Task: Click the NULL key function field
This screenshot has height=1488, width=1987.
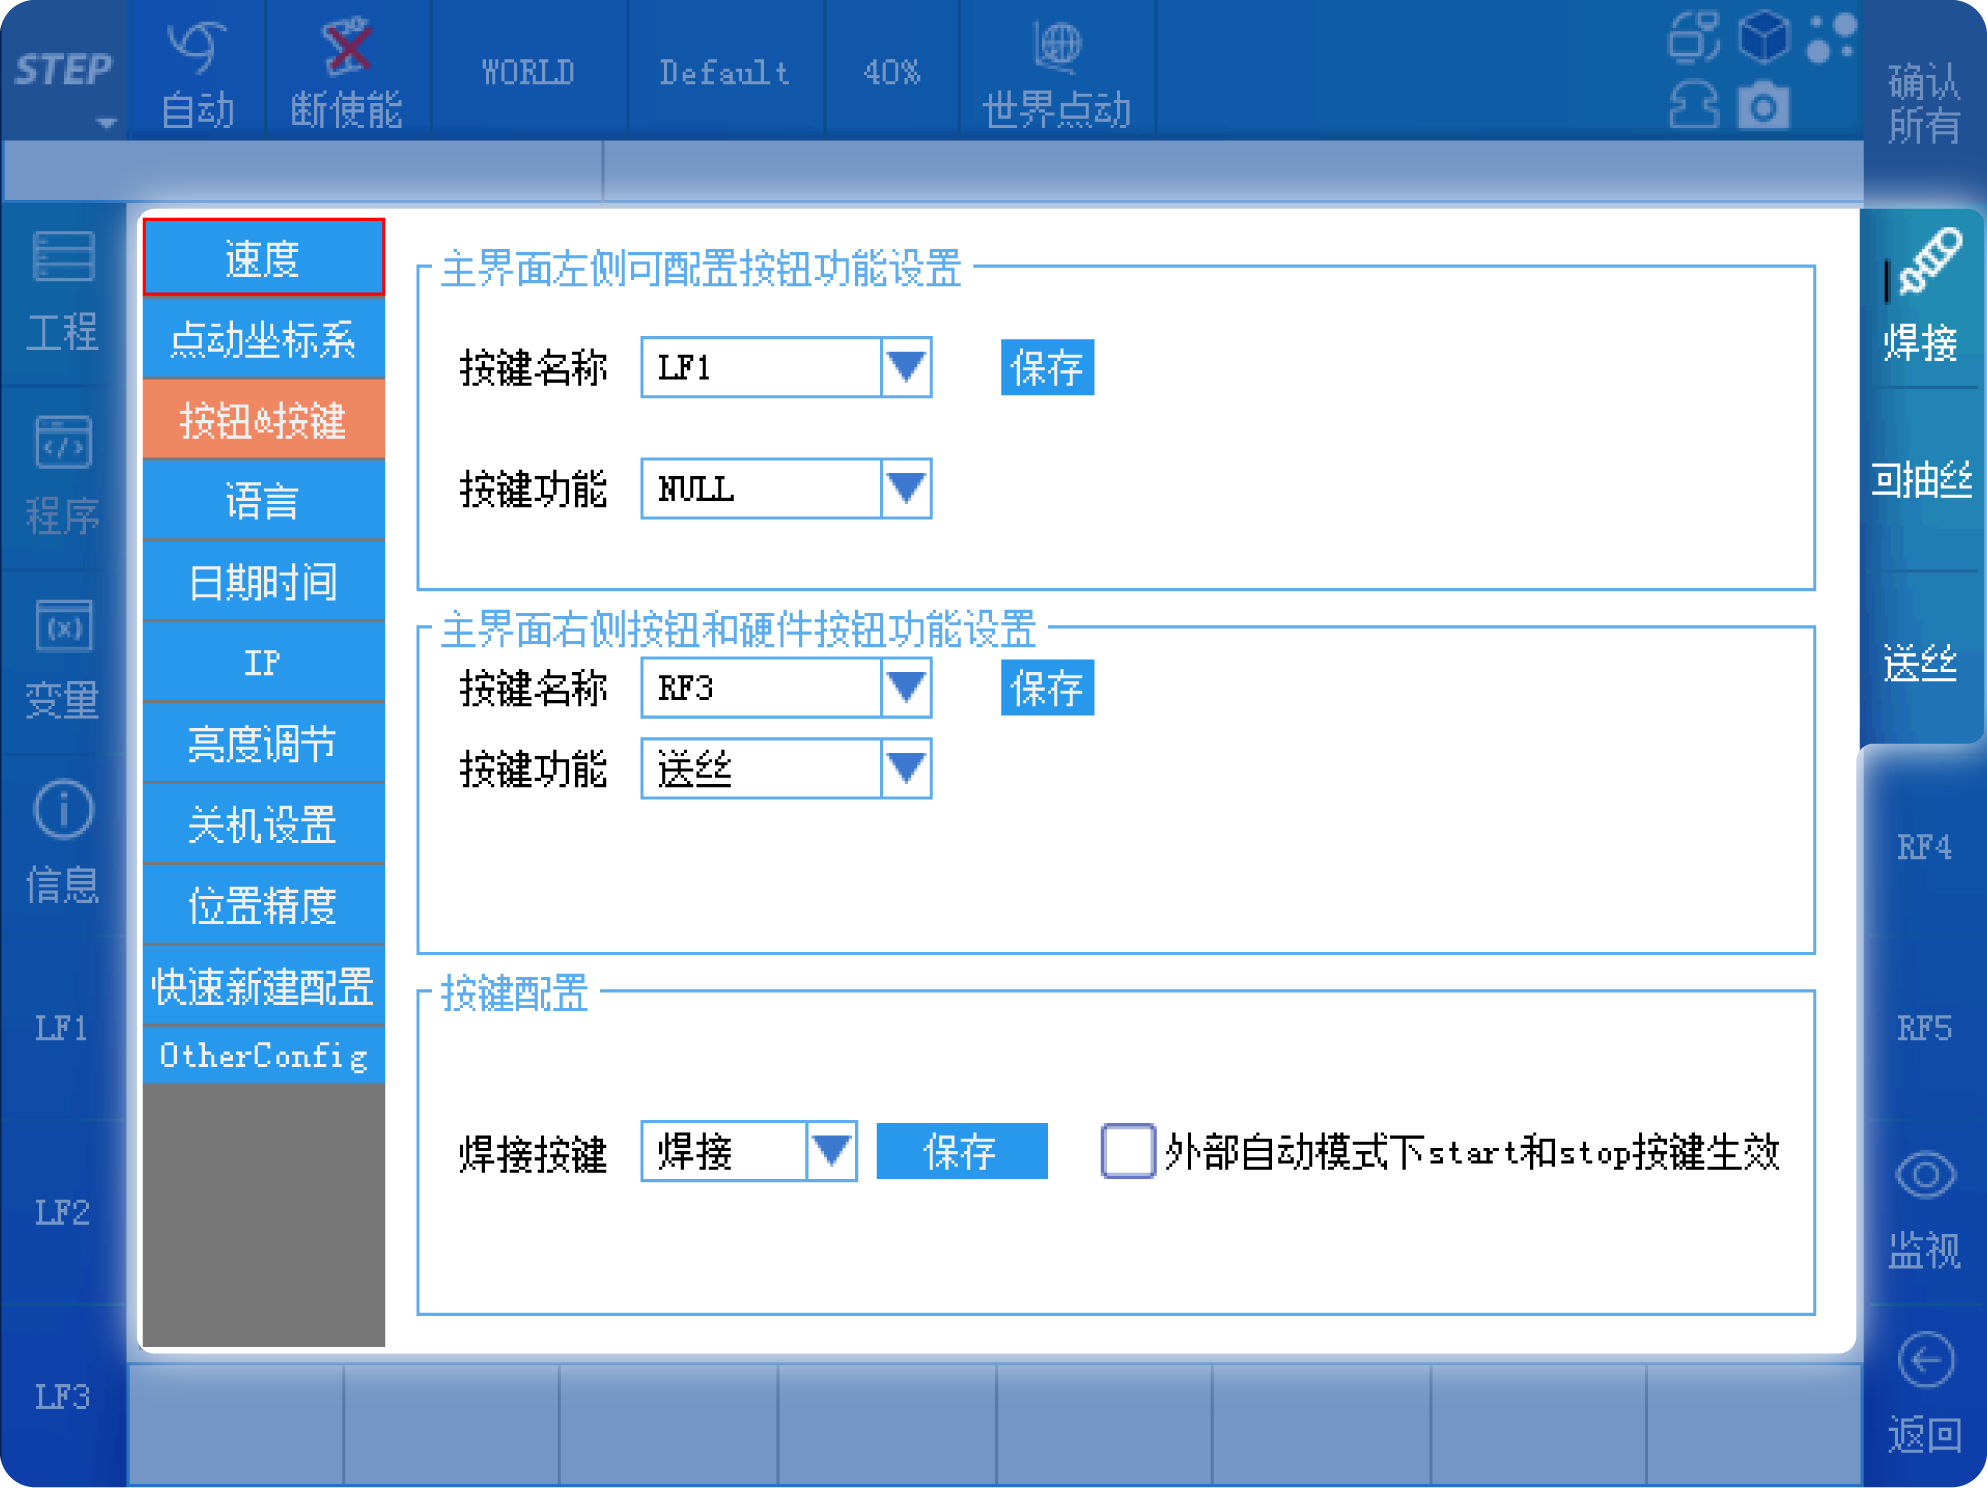Action: pos(762,488)
